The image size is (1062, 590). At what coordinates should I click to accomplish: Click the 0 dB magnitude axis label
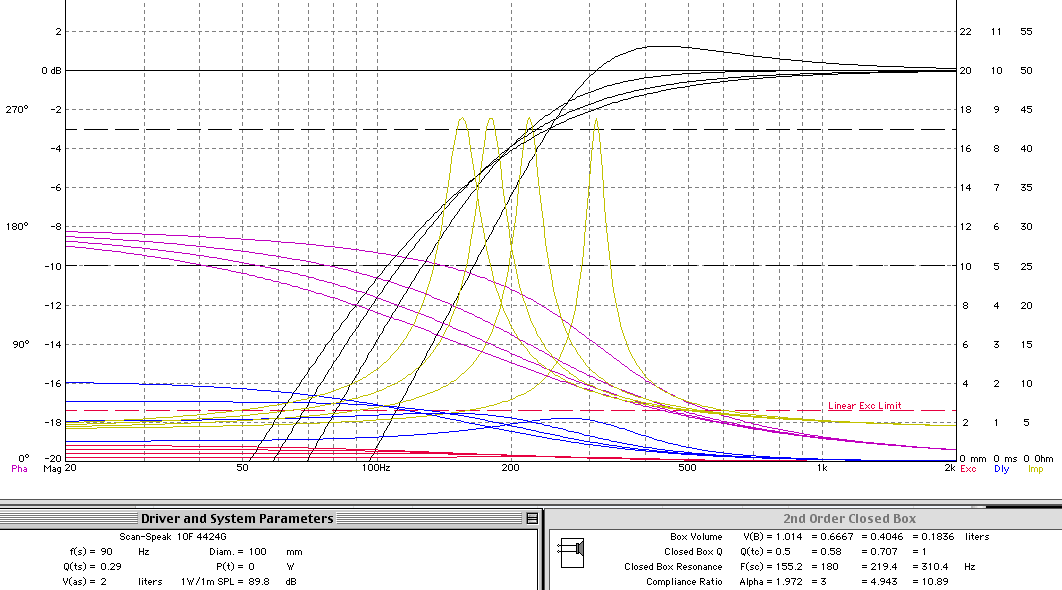click(x=51, y=70)
